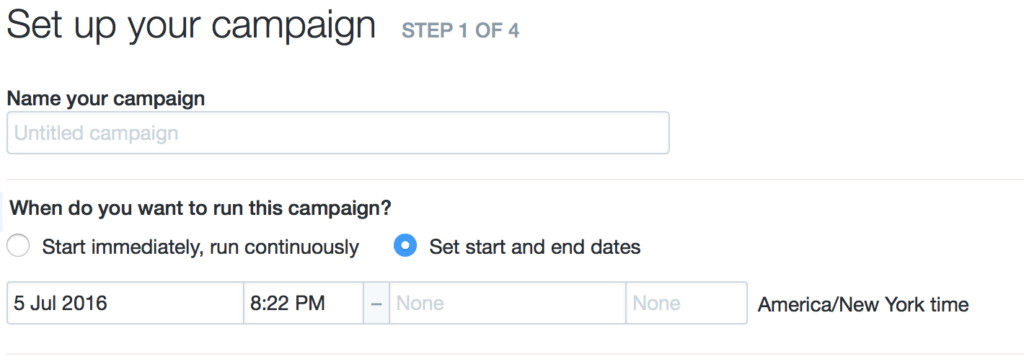Click the campaign name input field
The image size is (1024, 362).
[338, 133]
